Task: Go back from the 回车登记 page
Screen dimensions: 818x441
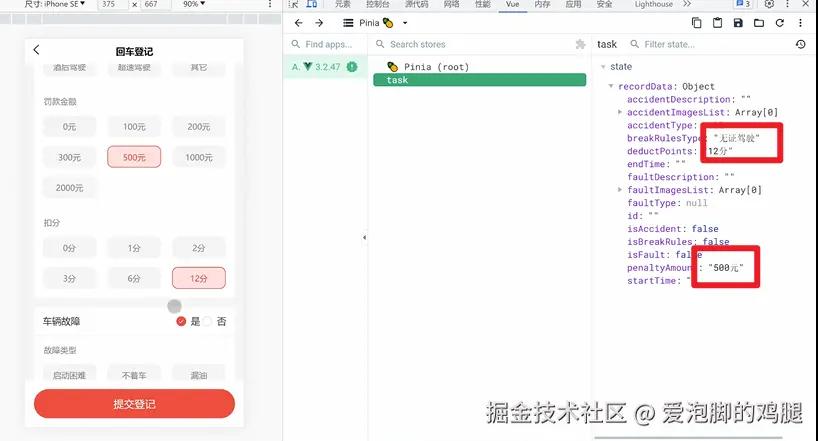Action: (x=36, y=50)
